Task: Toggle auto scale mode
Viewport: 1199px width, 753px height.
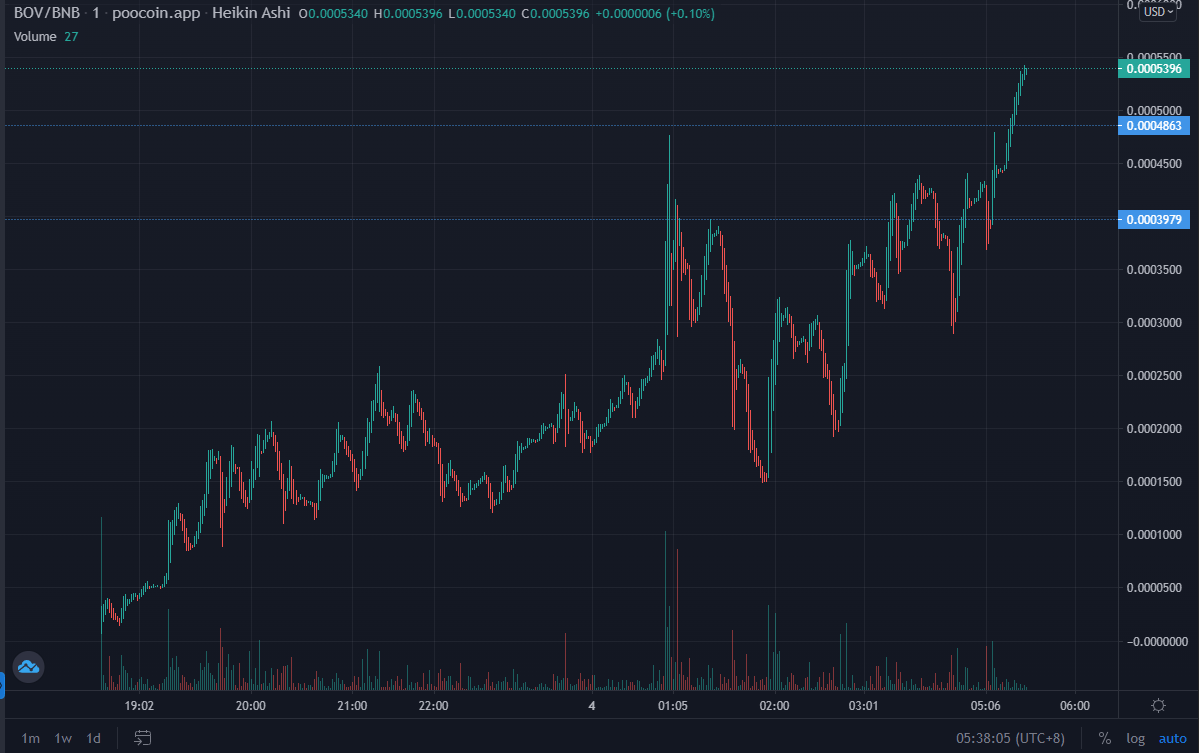Action: tap(1172, 738)
